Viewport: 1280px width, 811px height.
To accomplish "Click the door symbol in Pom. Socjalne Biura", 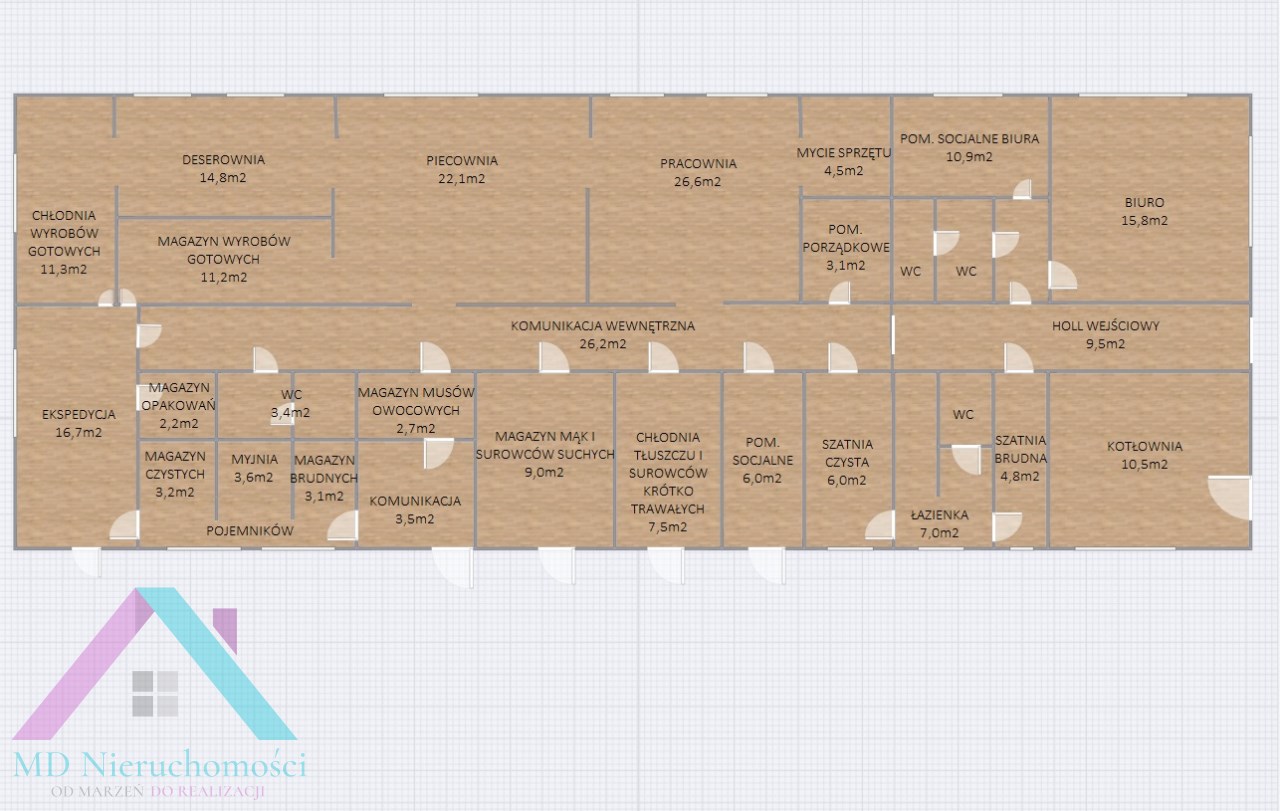I will (1021, 189).
